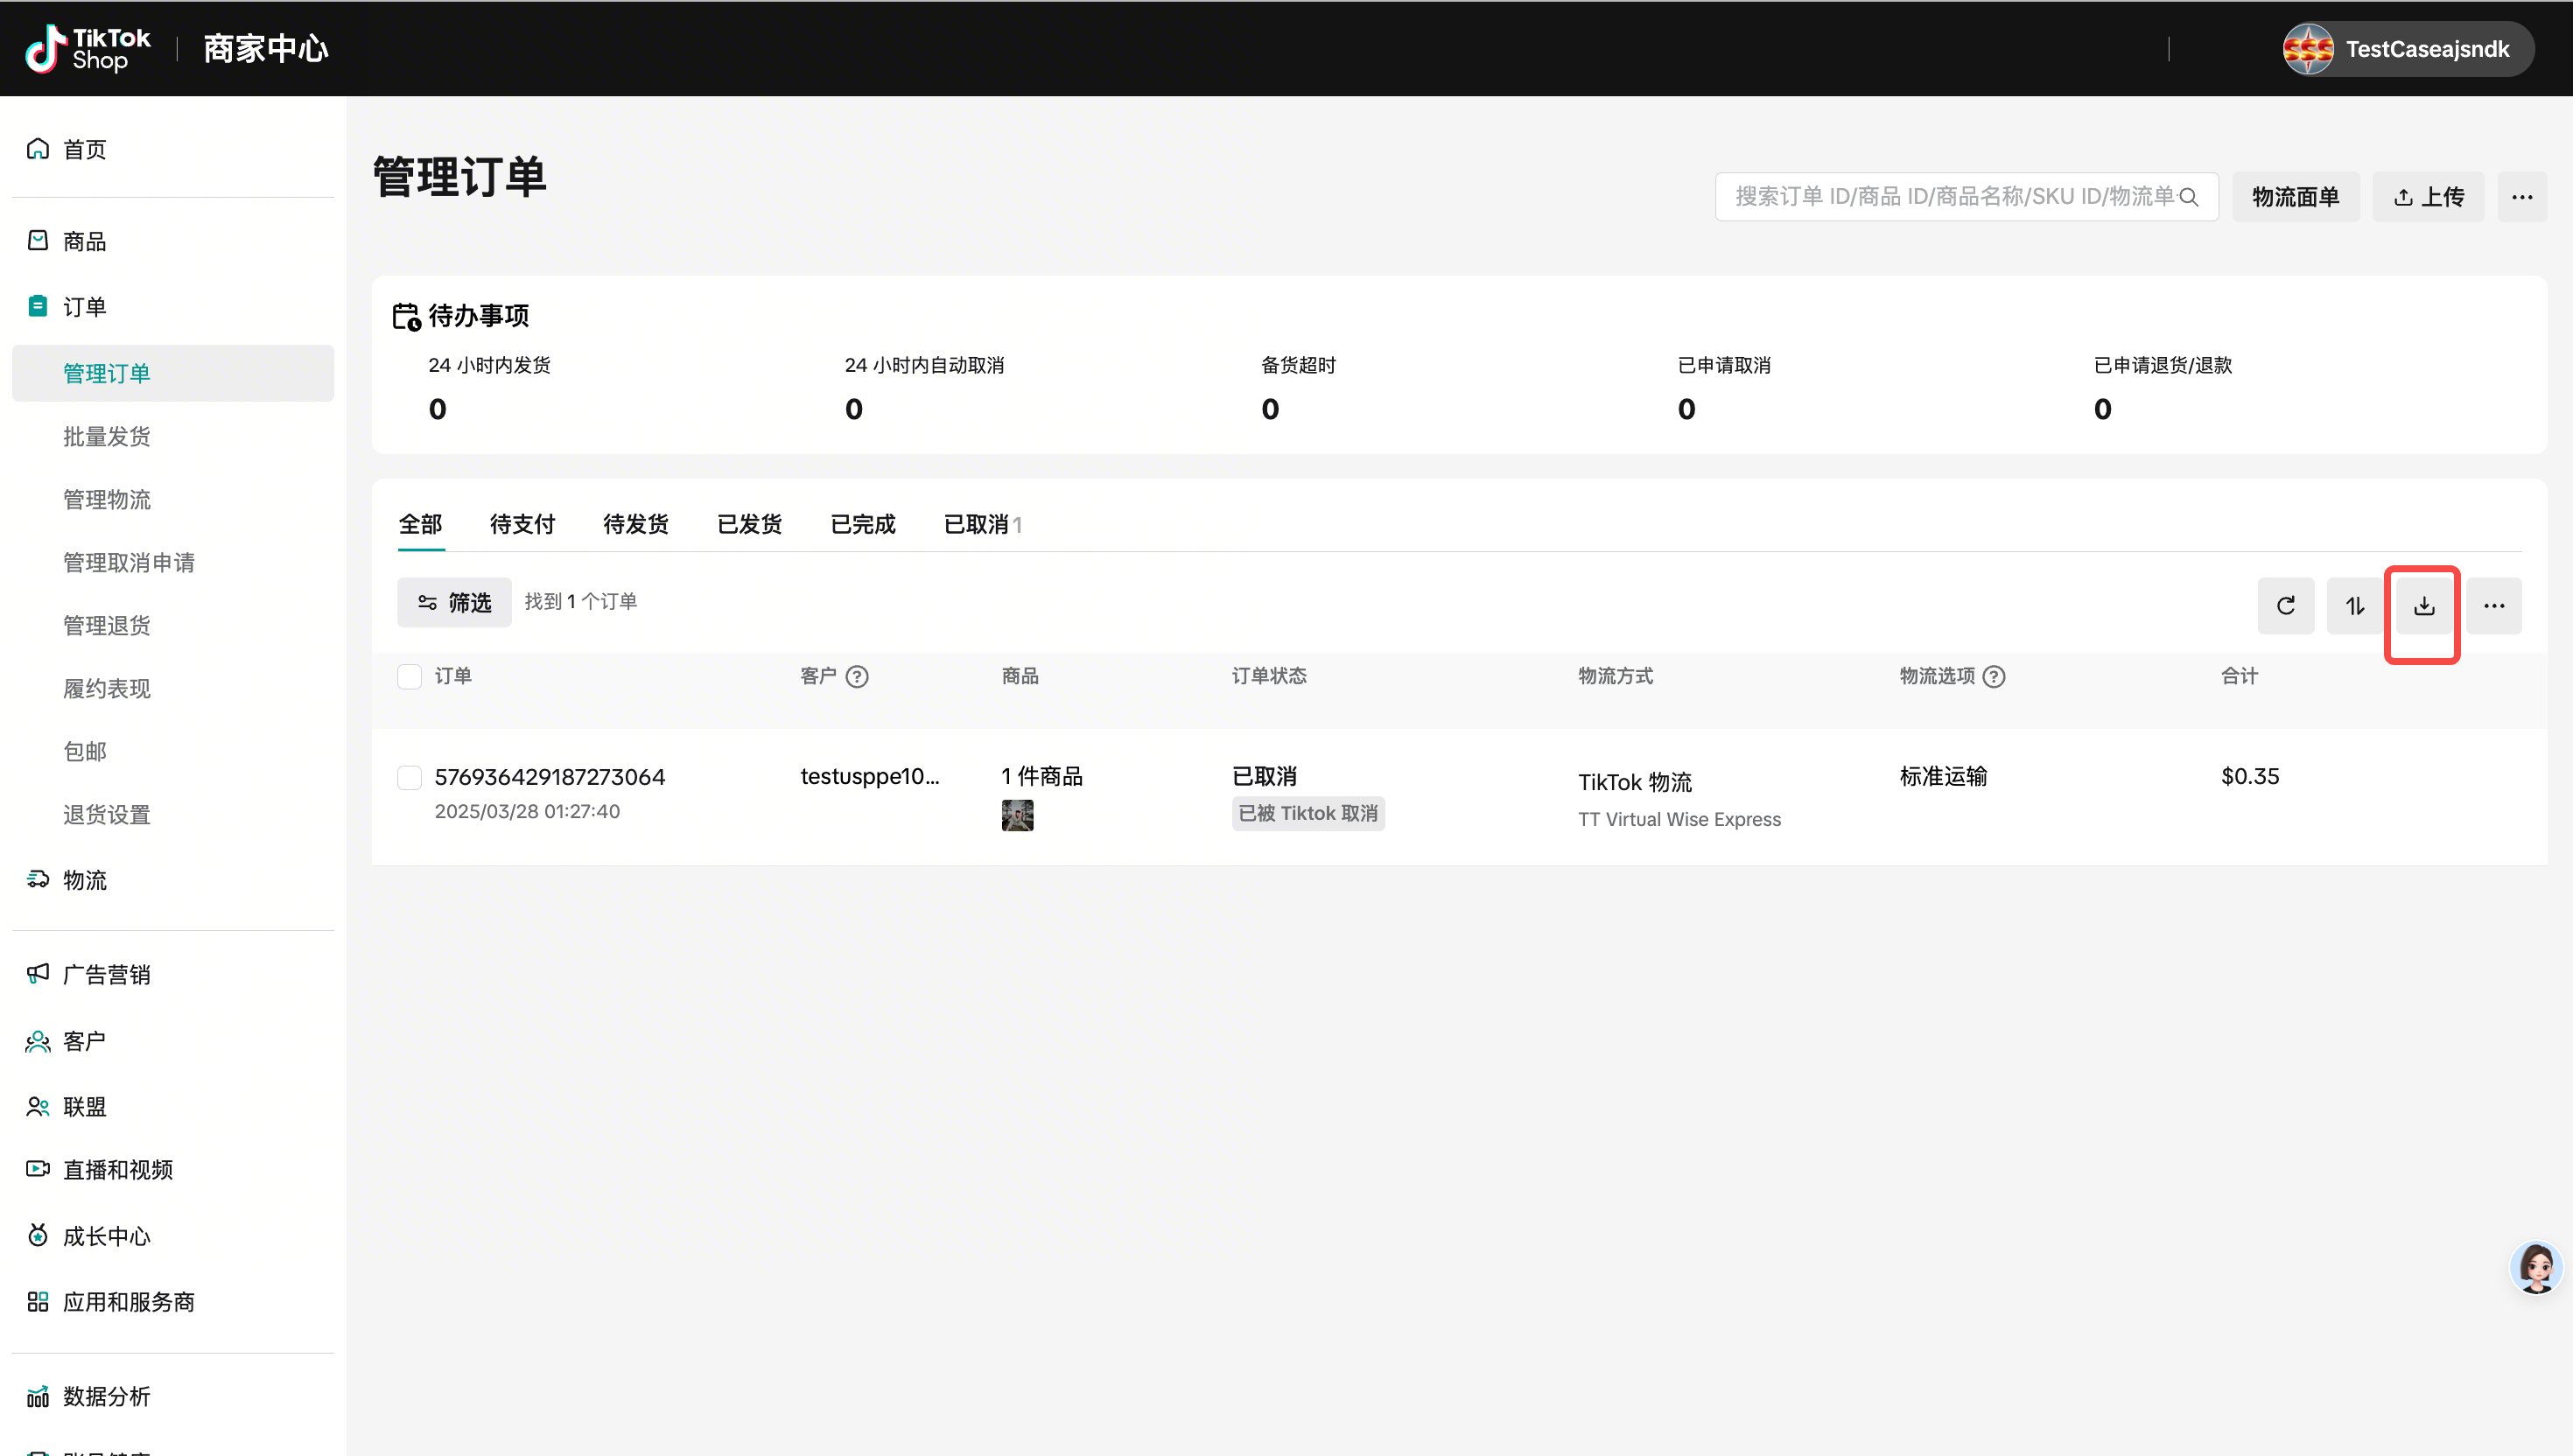This screenshot has height=1456, width=2573.
Task: Click the refresh orders icon
Action: [x=2285, y=606]
